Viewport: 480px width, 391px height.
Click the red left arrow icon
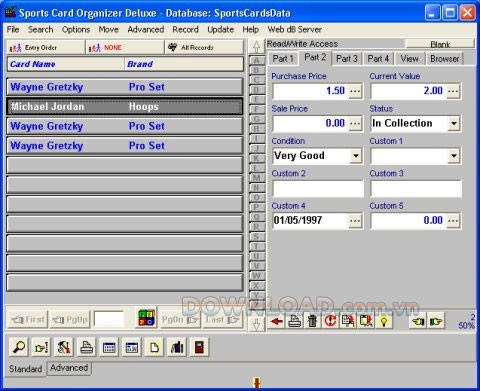pos(277,321)
